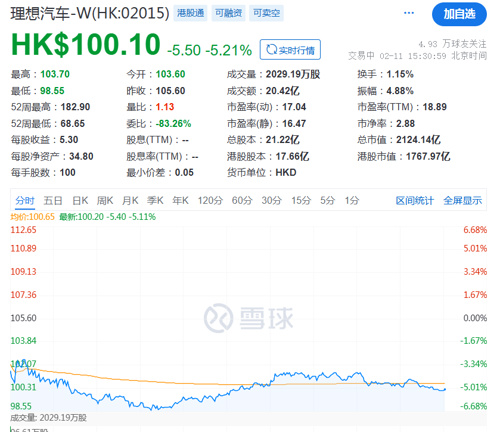Click the 区间统计 link

(415, 201)
